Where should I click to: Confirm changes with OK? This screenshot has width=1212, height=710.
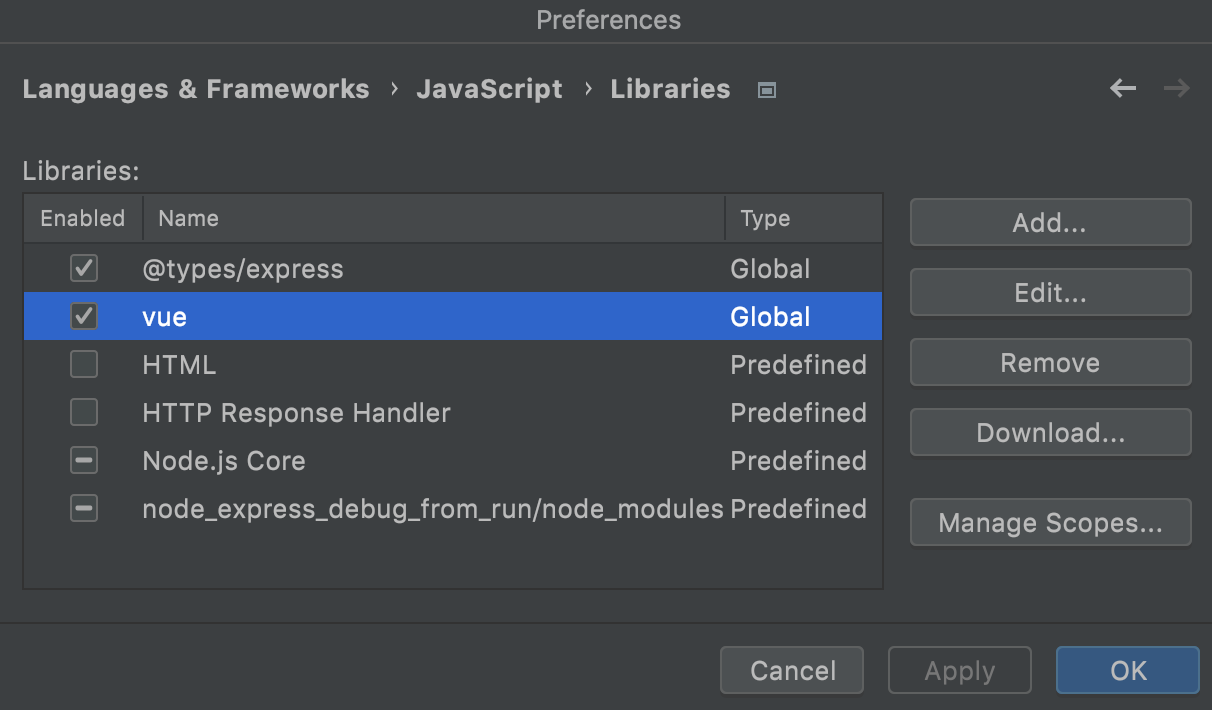[1127, 670]
